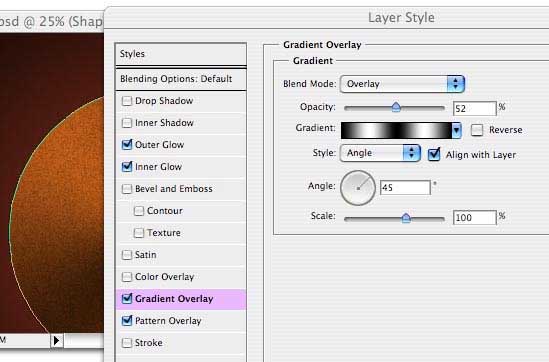Open the Style Angle dropdown

tap(380, 153)
